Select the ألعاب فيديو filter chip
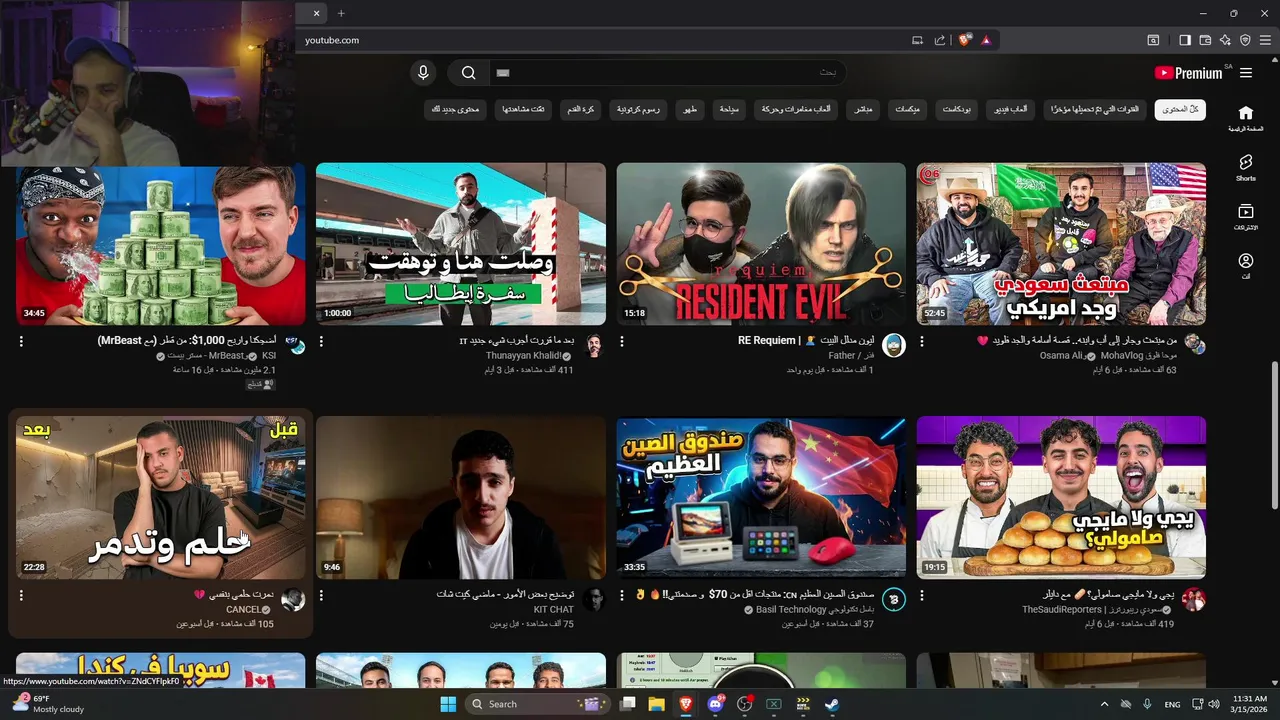This screenshot has width=1280, height=720. (1012, 109)
